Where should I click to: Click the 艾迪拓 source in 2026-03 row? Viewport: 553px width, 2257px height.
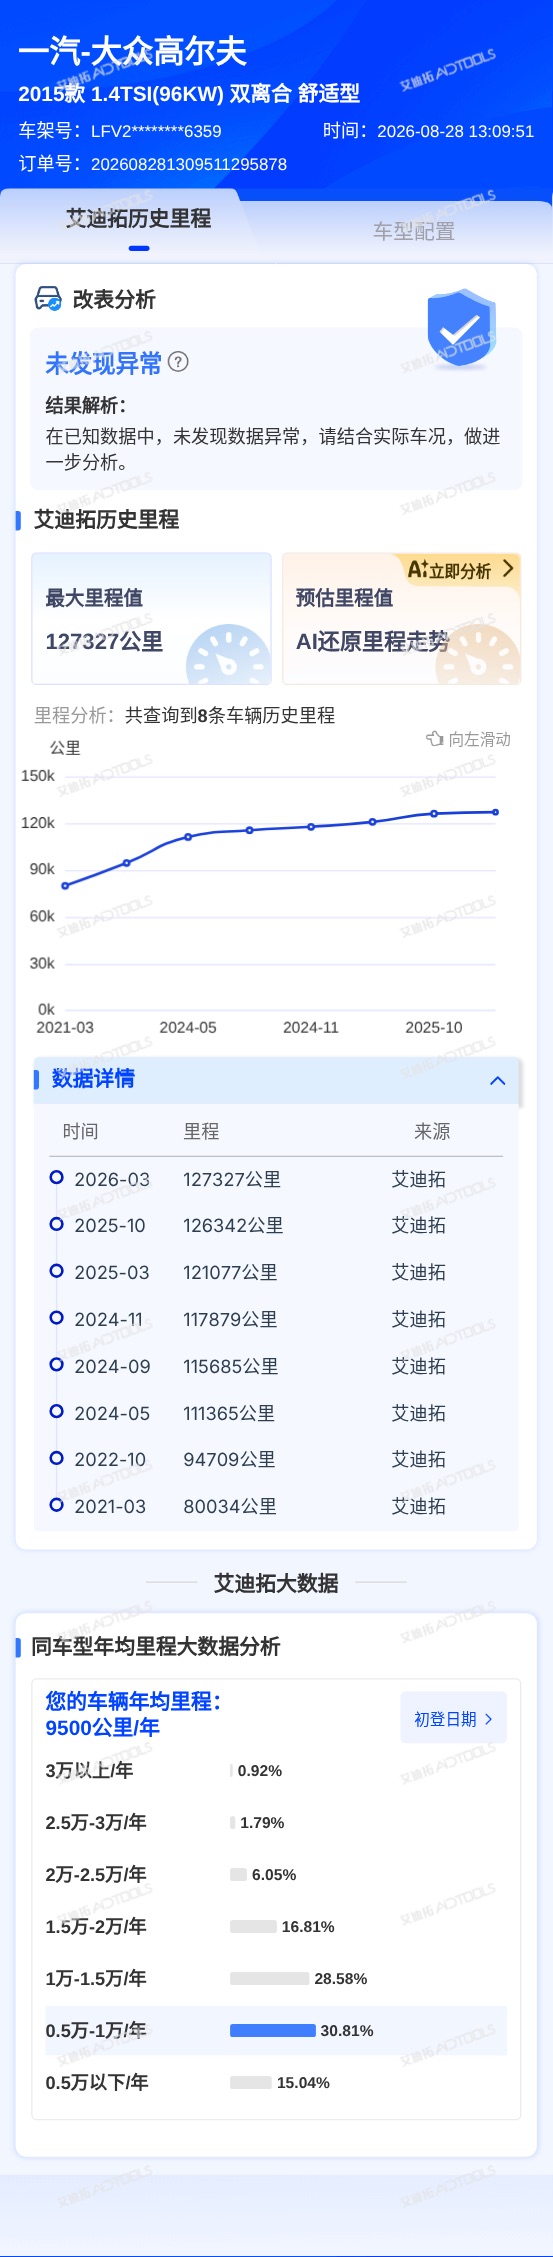419,1180
